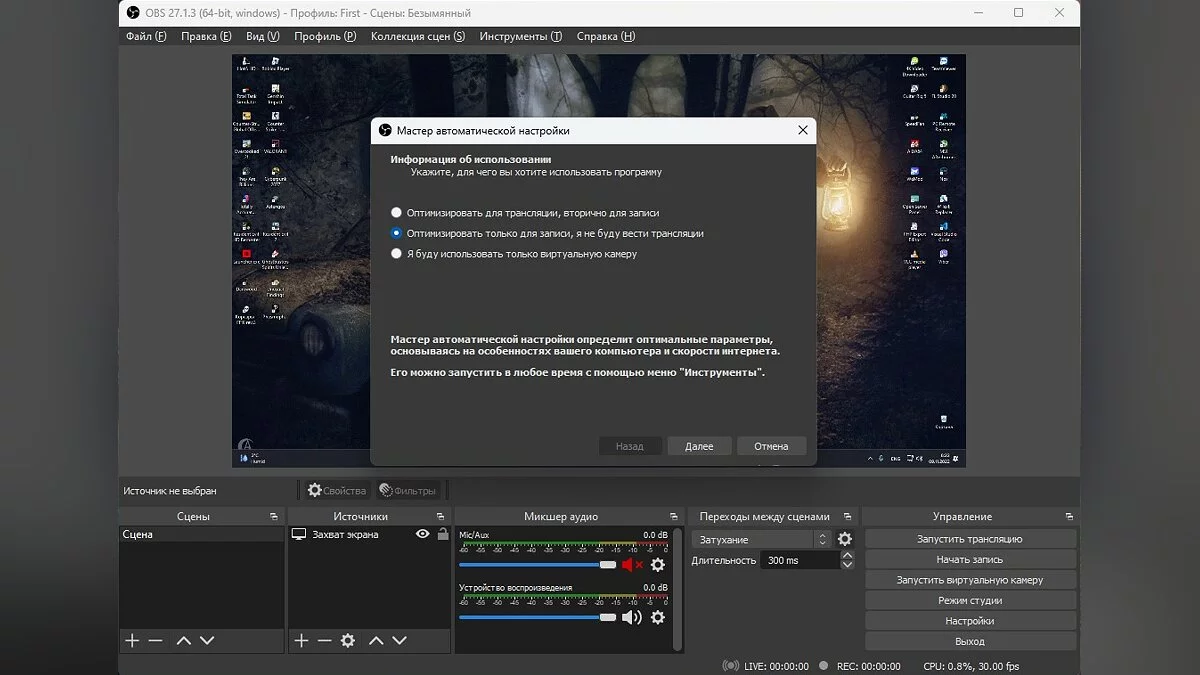Click the OBS logo in the main title bar
The image size is (1200, 675).
pos(133,13)
